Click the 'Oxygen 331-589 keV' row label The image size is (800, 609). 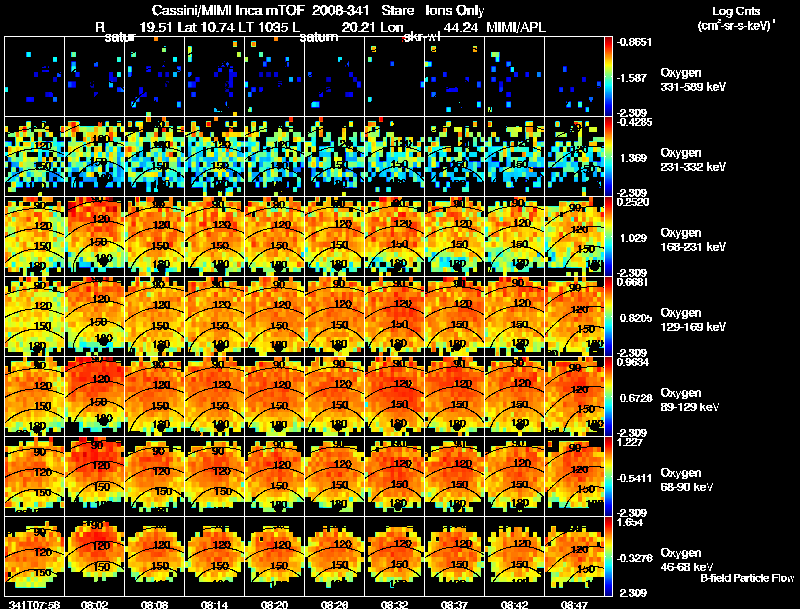[x=693, y=80]
